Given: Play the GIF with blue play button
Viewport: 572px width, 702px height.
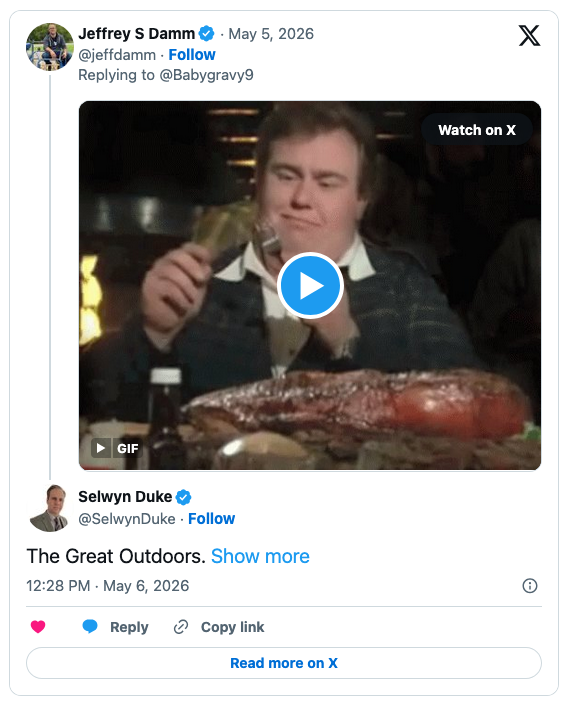Looking at the screenshot, I should click(310, 285).
